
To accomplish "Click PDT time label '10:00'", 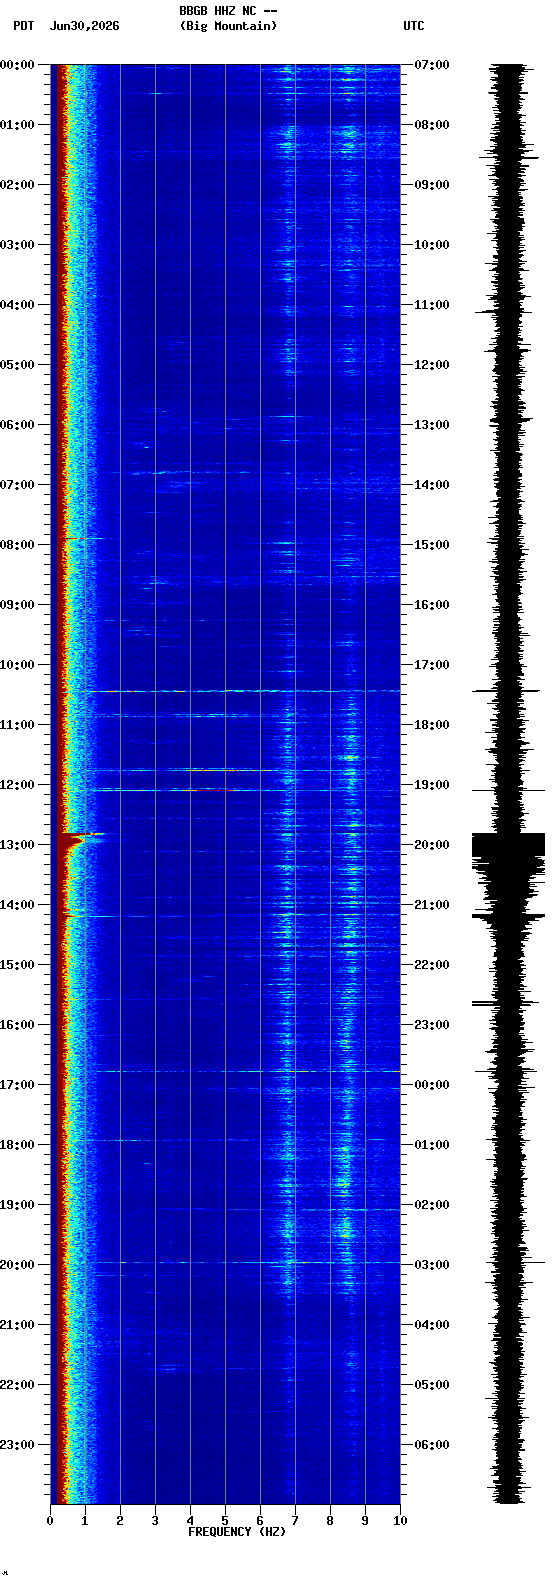I will click(x=17, y=665).
